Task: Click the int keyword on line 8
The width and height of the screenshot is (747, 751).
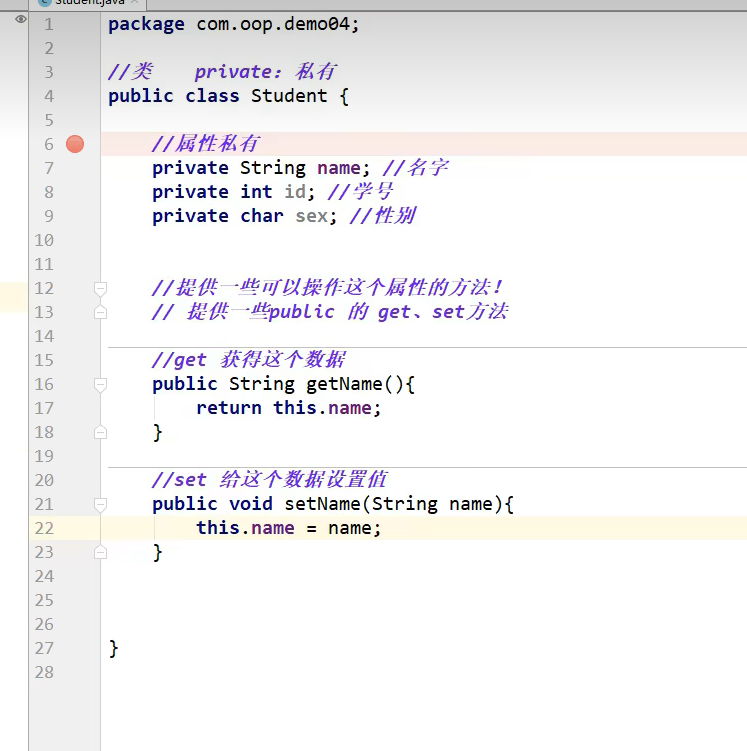Action: pyautogui.click(x=256, y=192)
